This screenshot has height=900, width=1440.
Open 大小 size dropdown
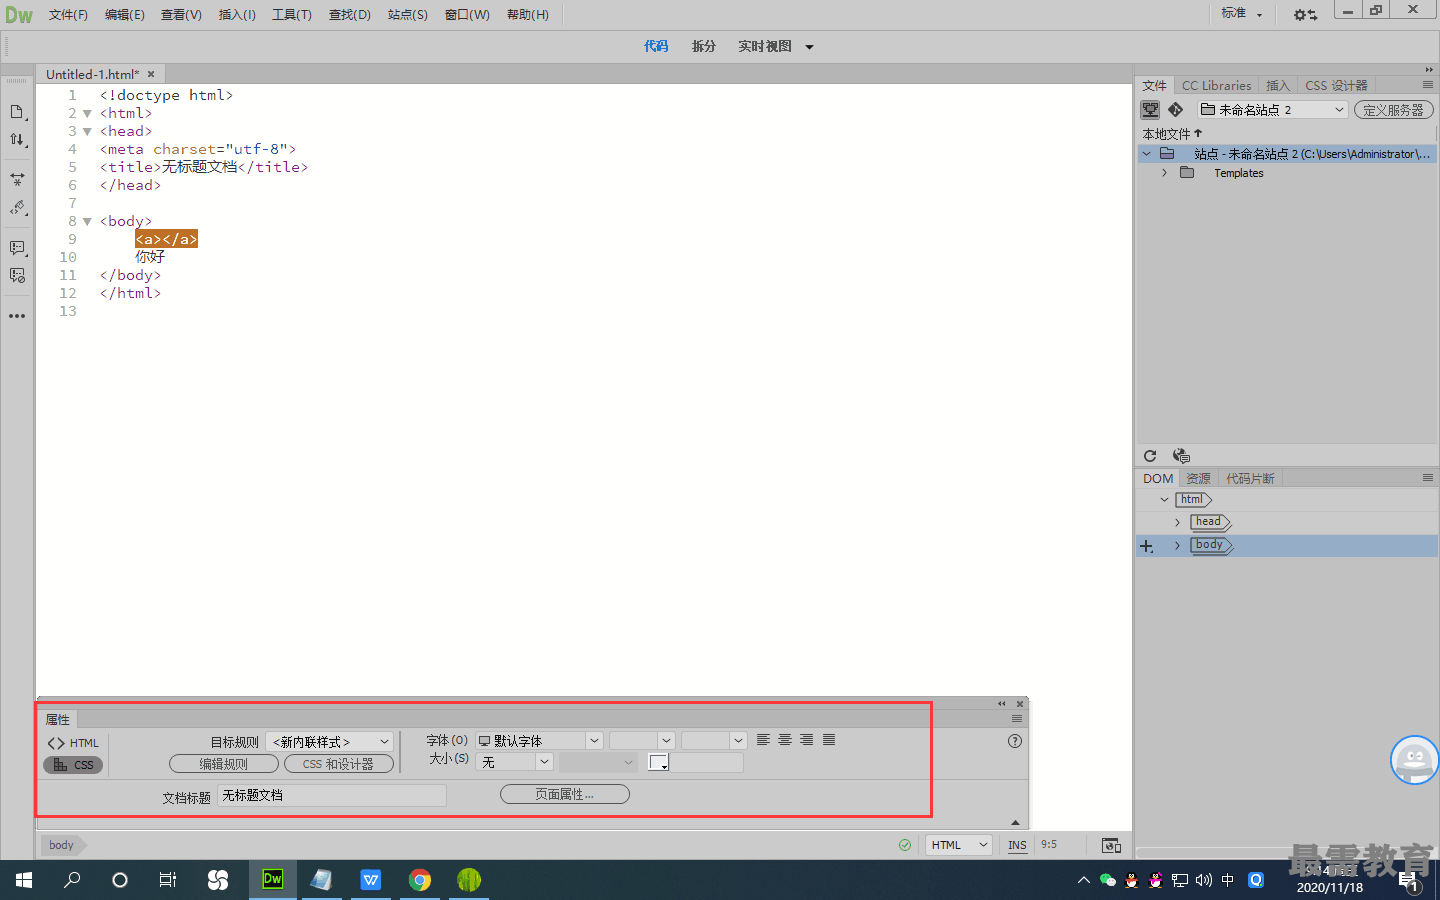tap(515, 762)
